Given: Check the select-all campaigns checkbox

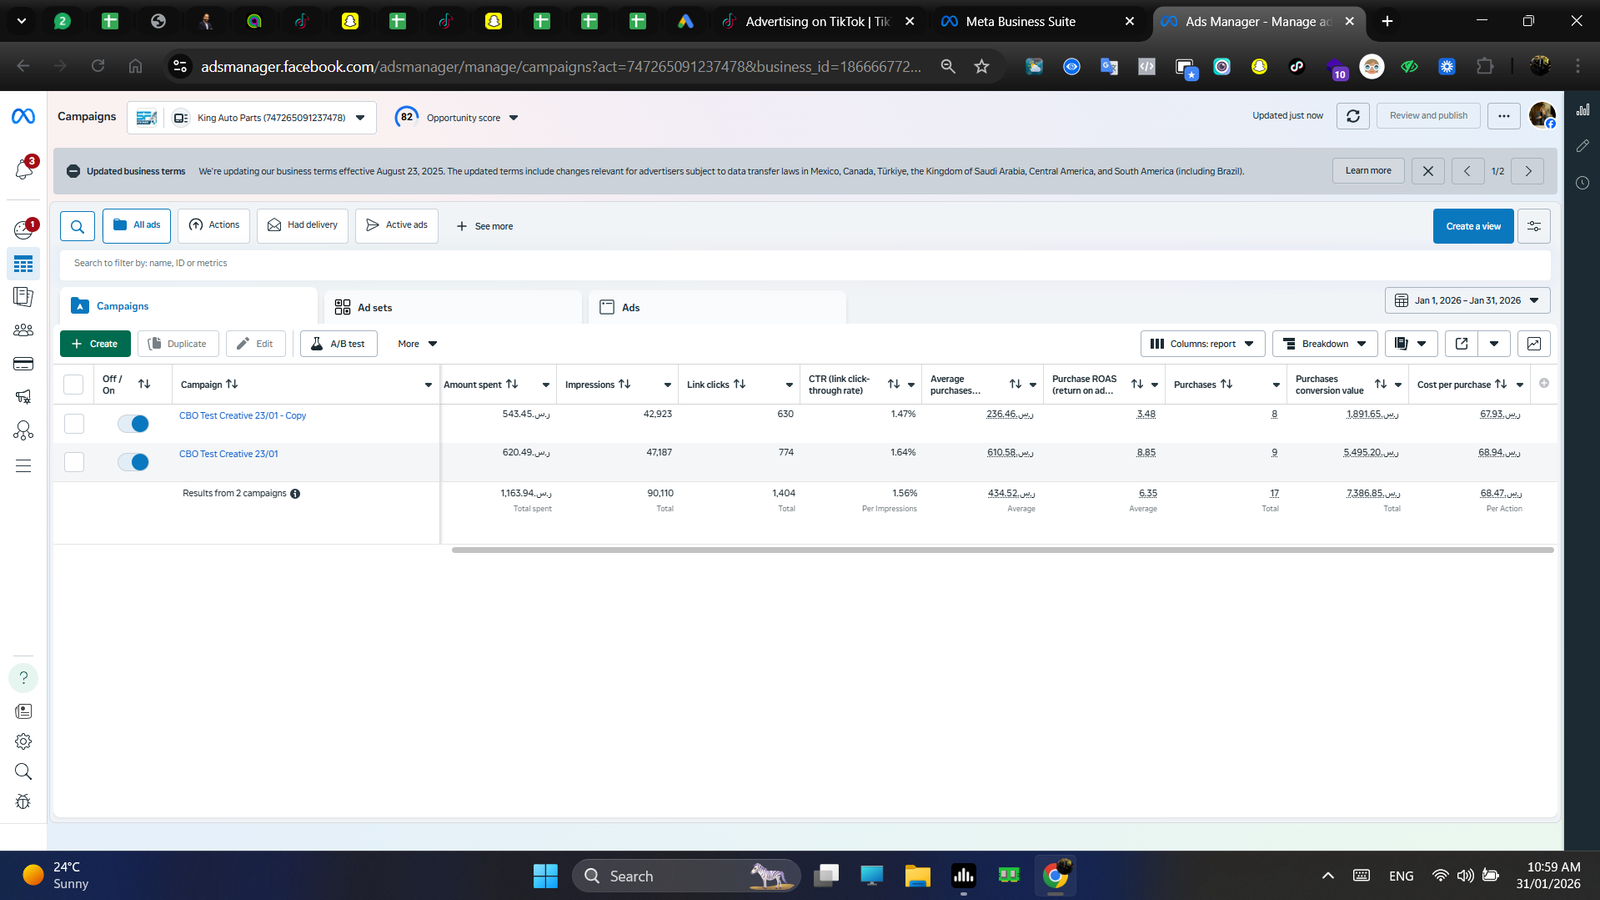Looking at the screenshot, I should pyautogui.click(x=74, y=385).
